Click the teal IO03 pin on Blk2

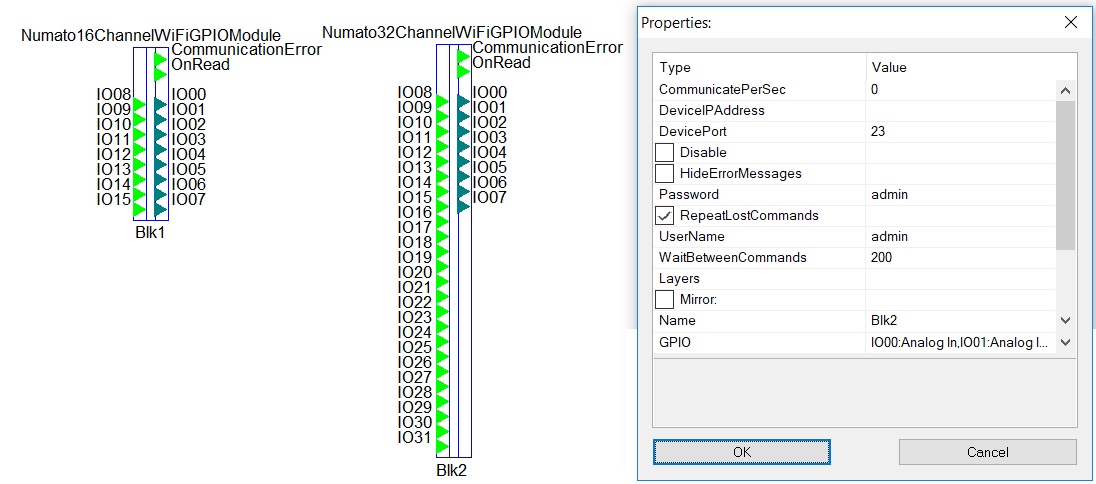pos(463,146)
